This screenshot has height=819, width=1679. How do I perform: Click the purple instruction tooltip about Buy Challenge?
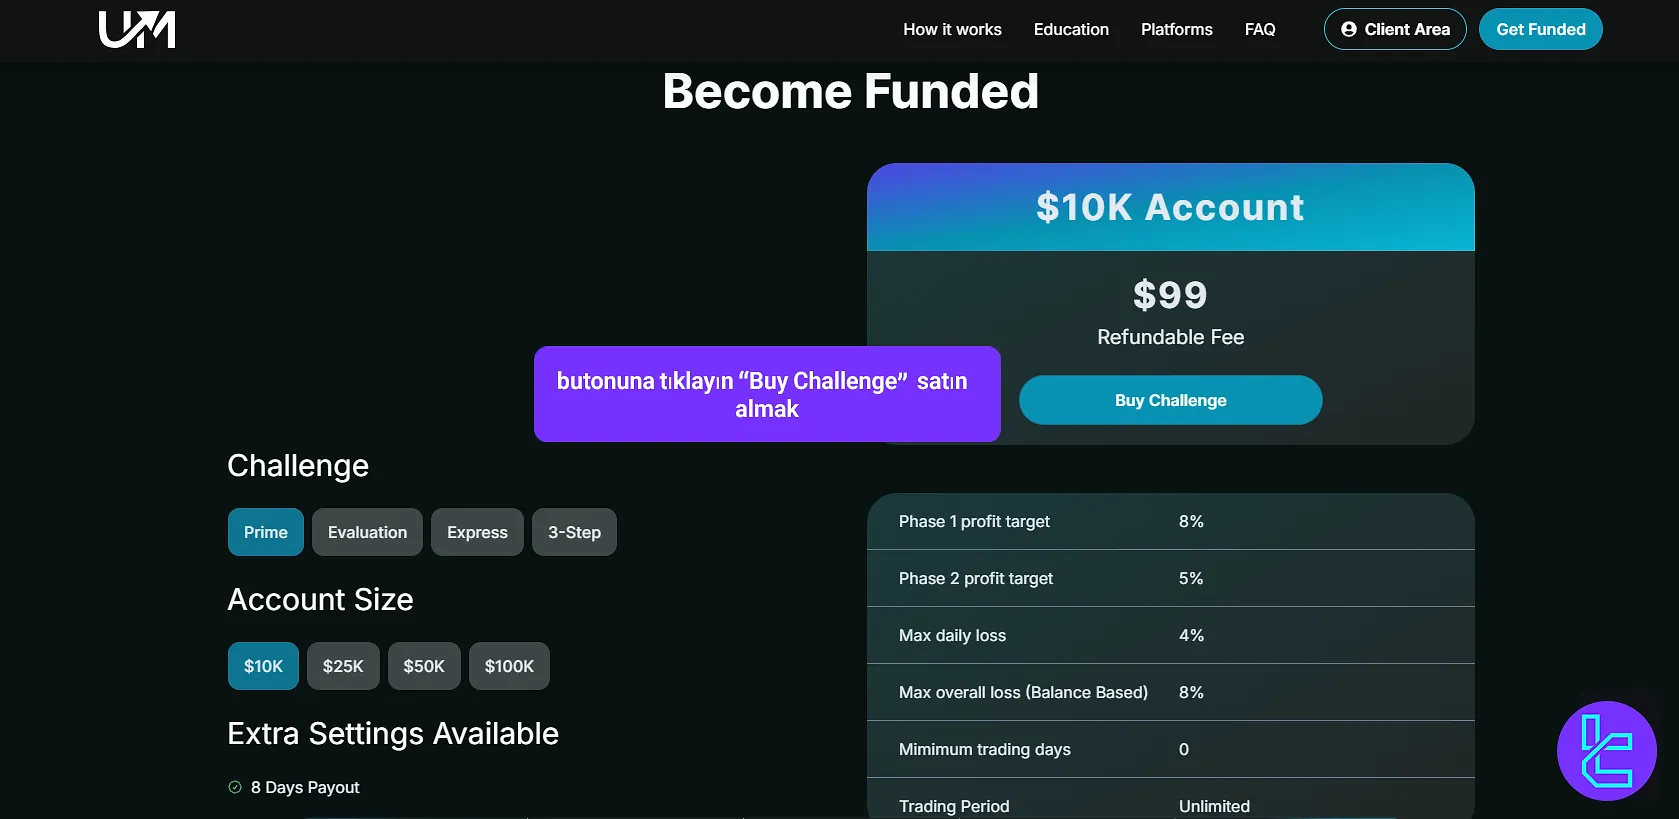(x=766, y=394)
